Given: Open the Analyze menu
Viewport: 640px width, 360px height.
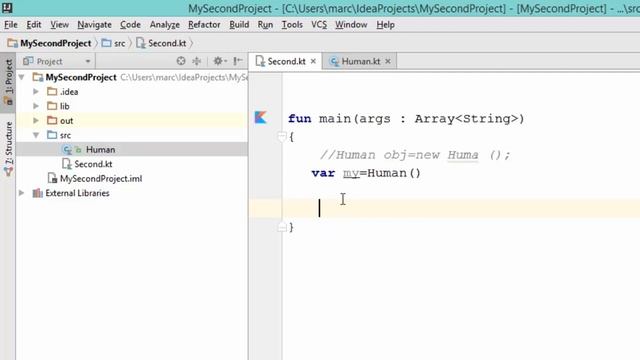Looking at the screenshot, I should point(164,25).
